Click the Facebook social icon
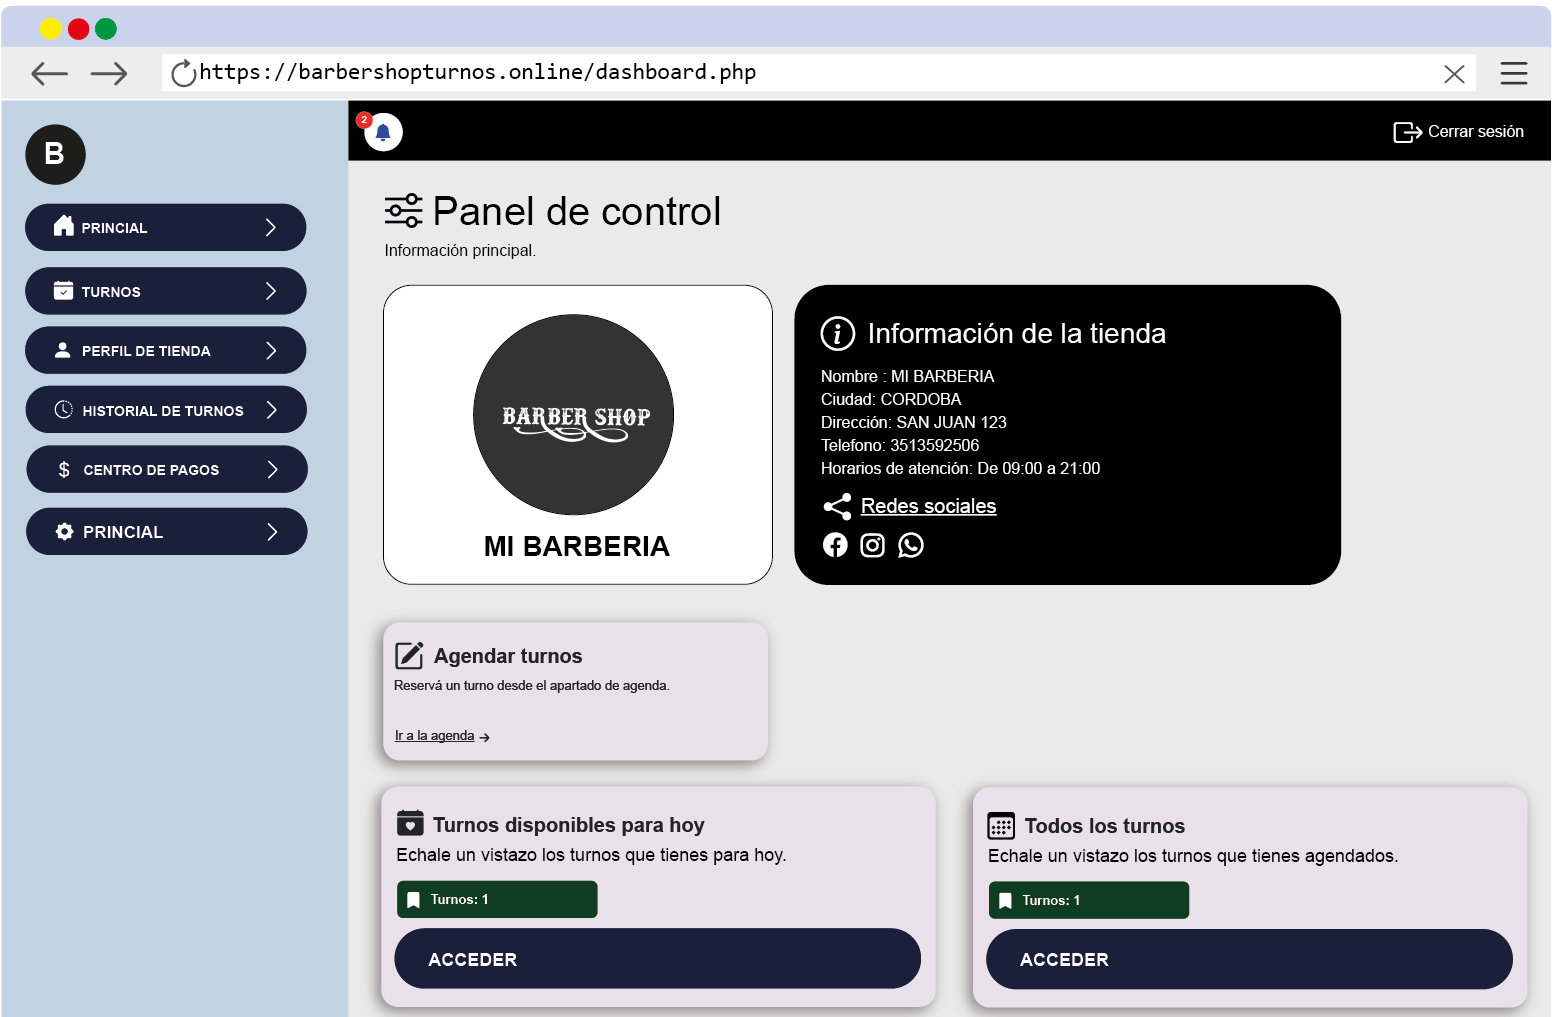This screenshot has width=1552, height=1017. [x=835, y=545]
